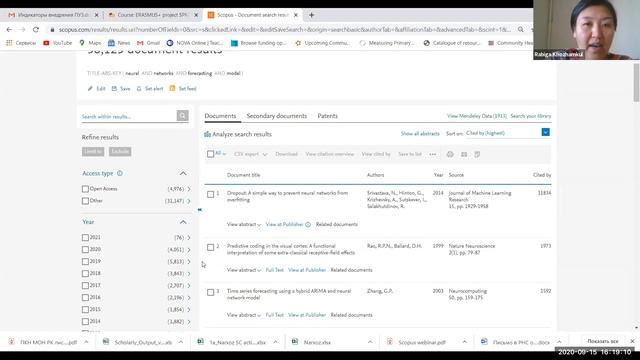The height and width of the screenshot is (360, 640).
Task: View at Publisher info icon for Dropout
Action: click(x=308, y=224)
